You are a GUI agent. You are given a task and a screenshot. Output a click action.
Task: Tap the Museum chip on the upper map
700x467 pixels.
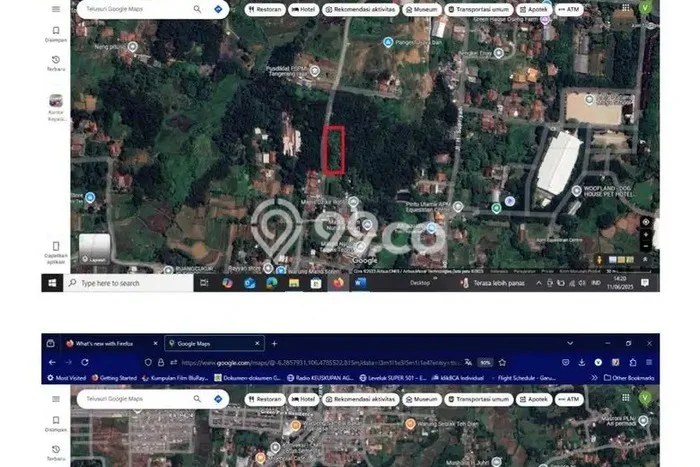421,9
